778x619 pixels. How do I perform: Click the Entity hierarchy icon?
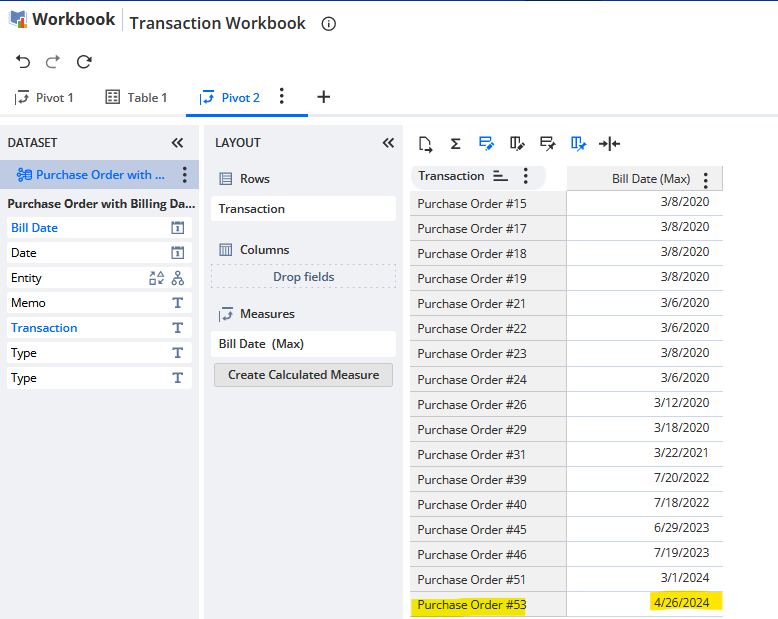[x=178, y=278]
